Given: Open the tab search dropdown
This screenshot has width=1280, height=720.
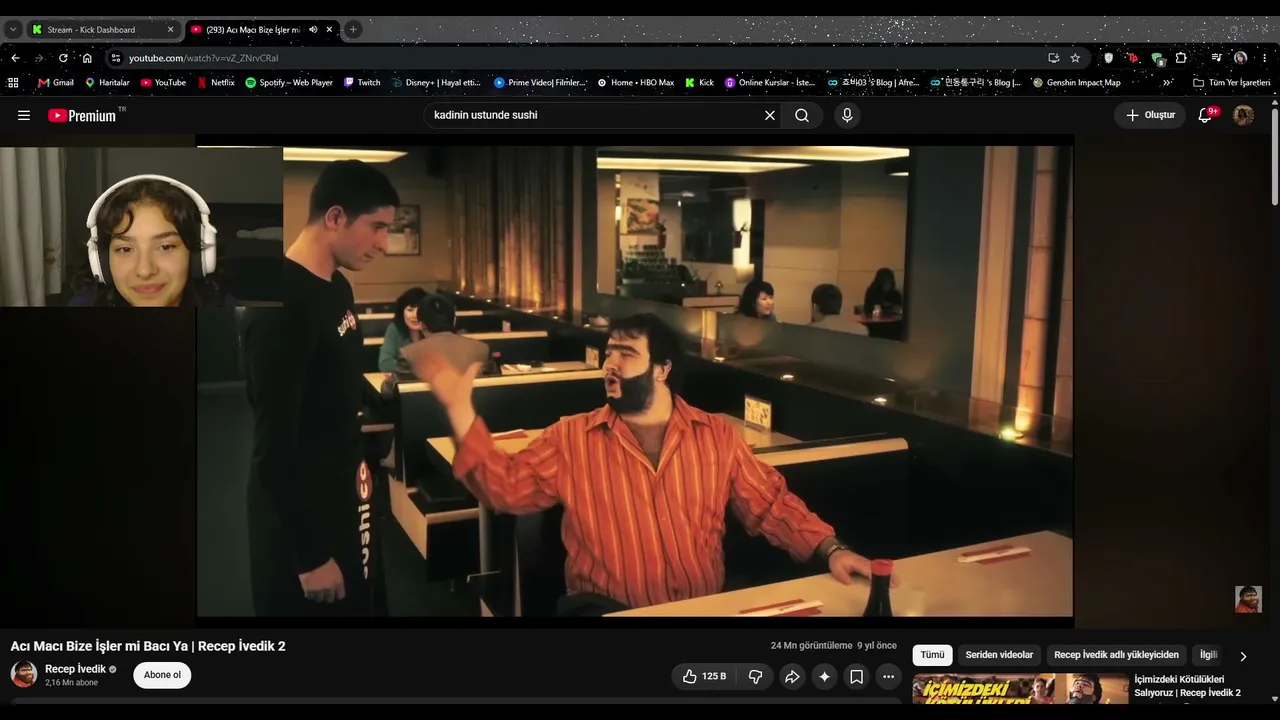Looking at the screenshot, I should (x=13, y=30).
